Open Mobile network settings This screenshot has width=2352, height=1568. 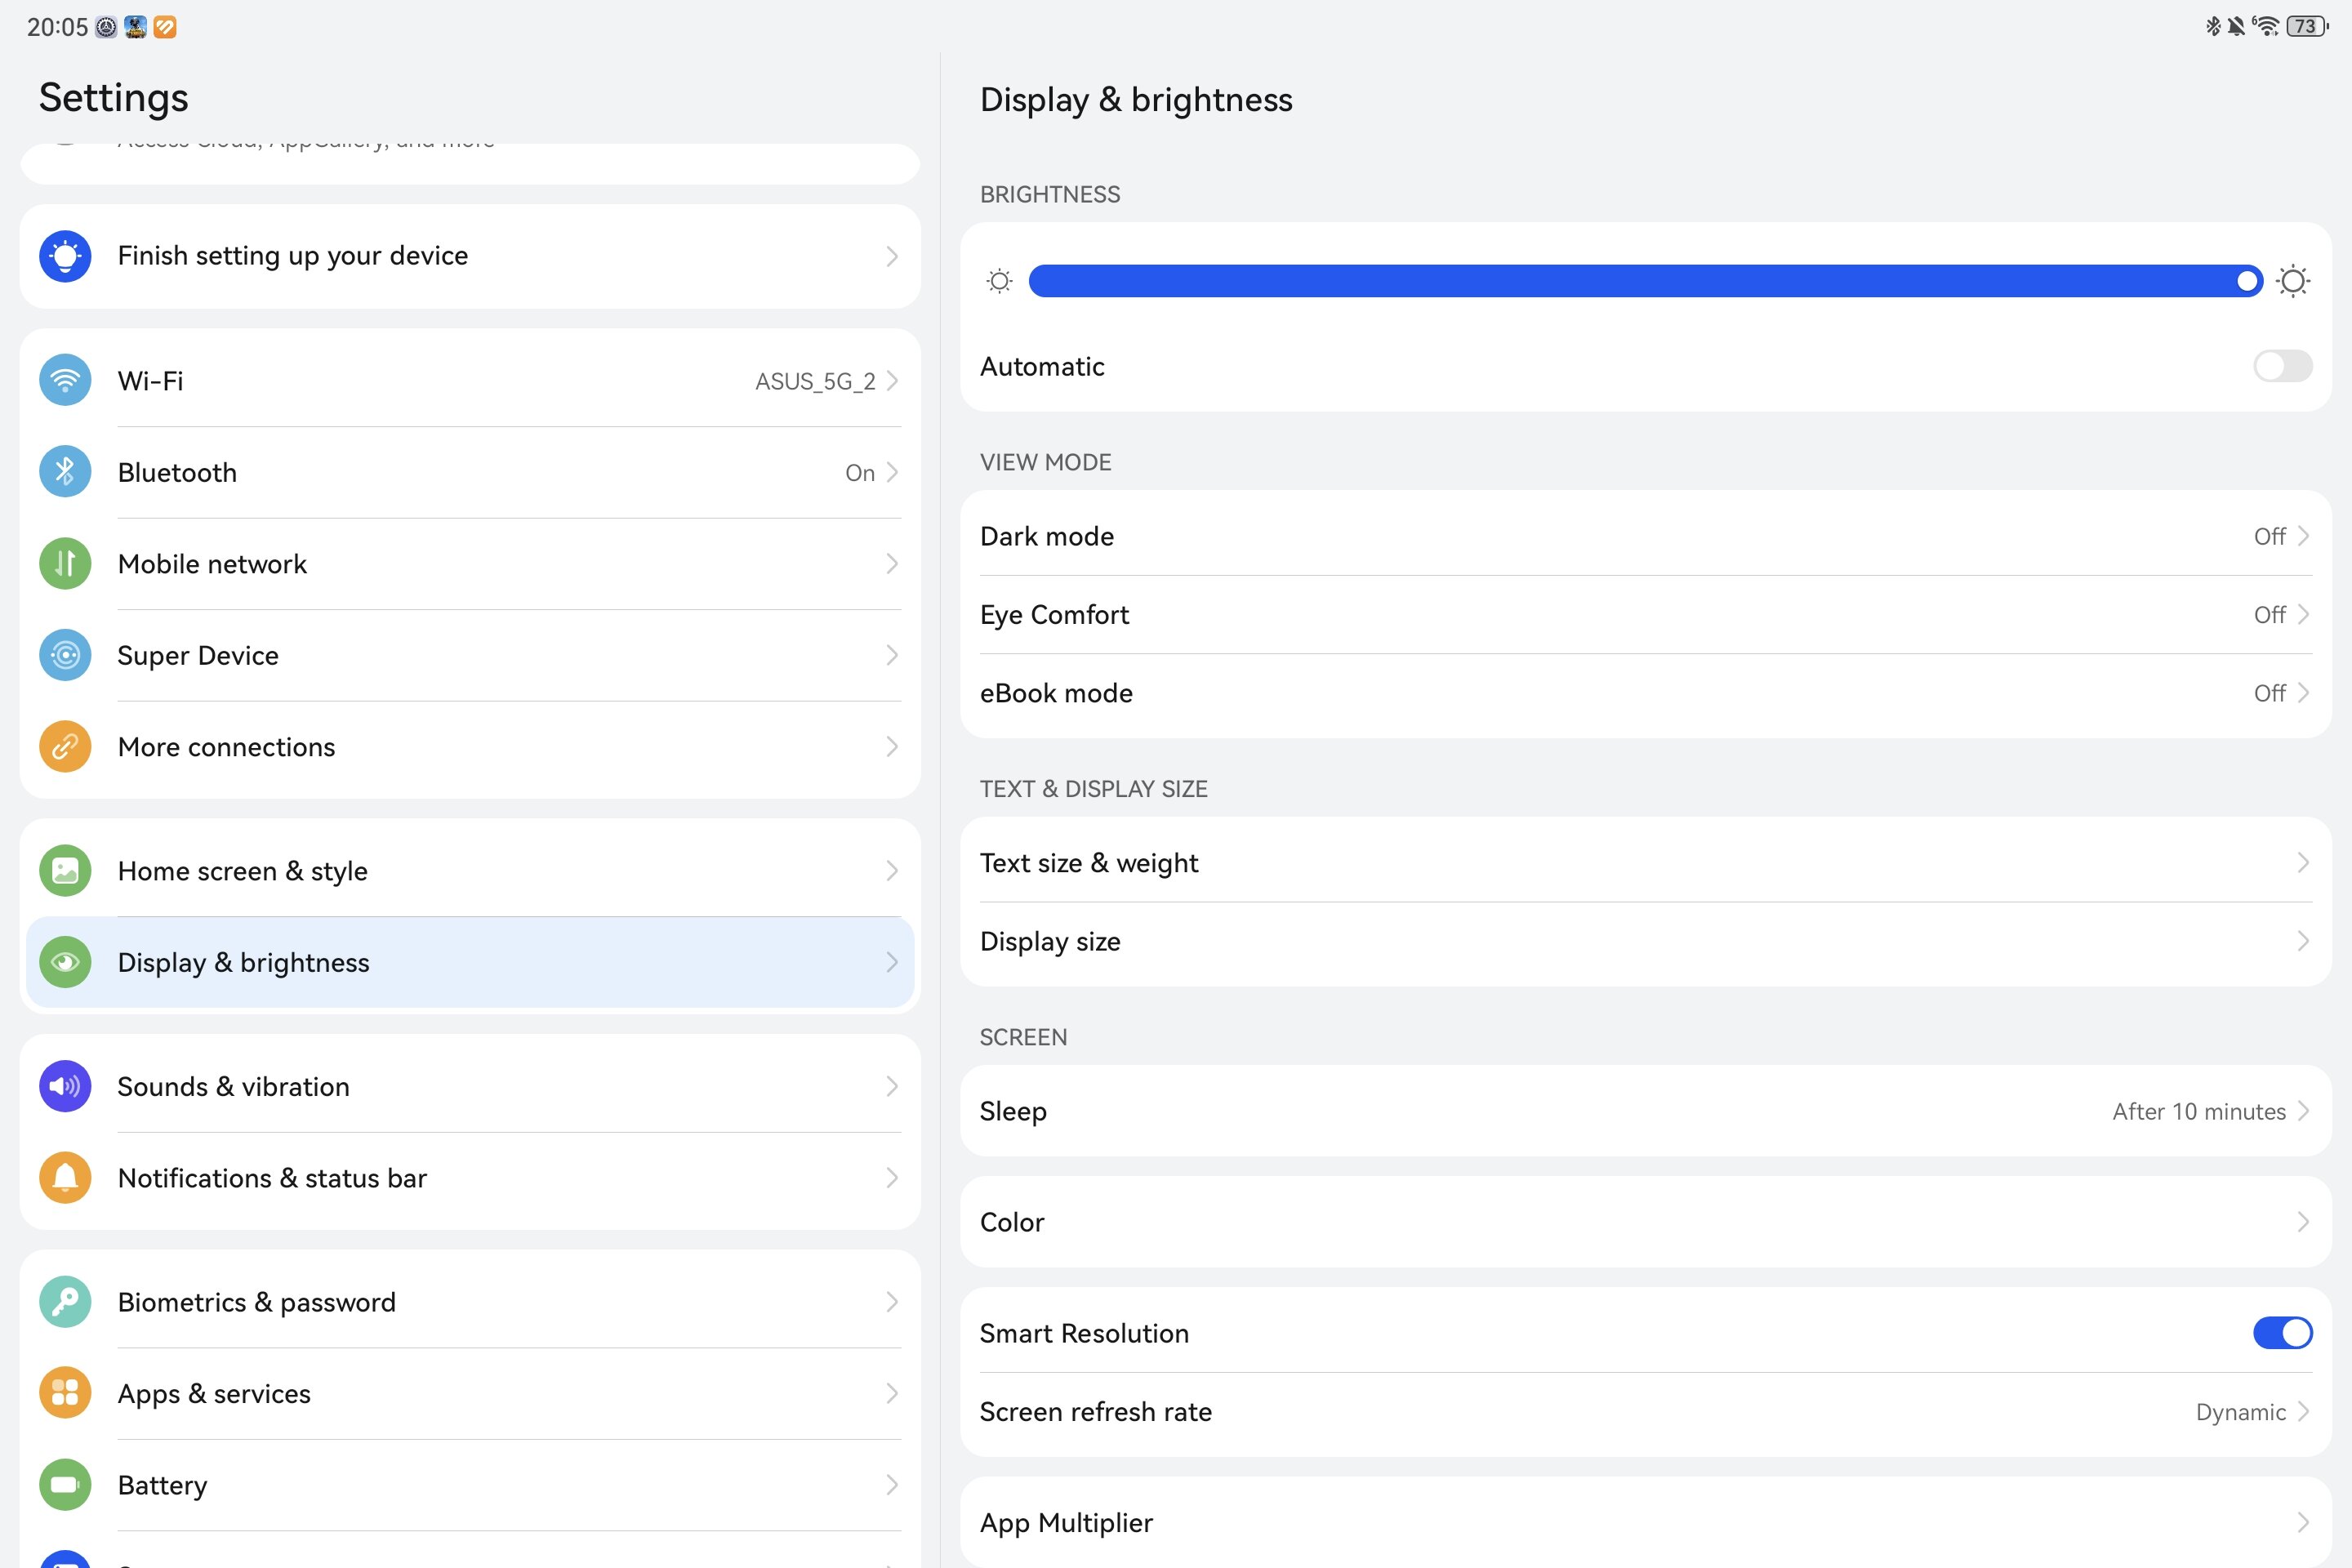[470, 564]
